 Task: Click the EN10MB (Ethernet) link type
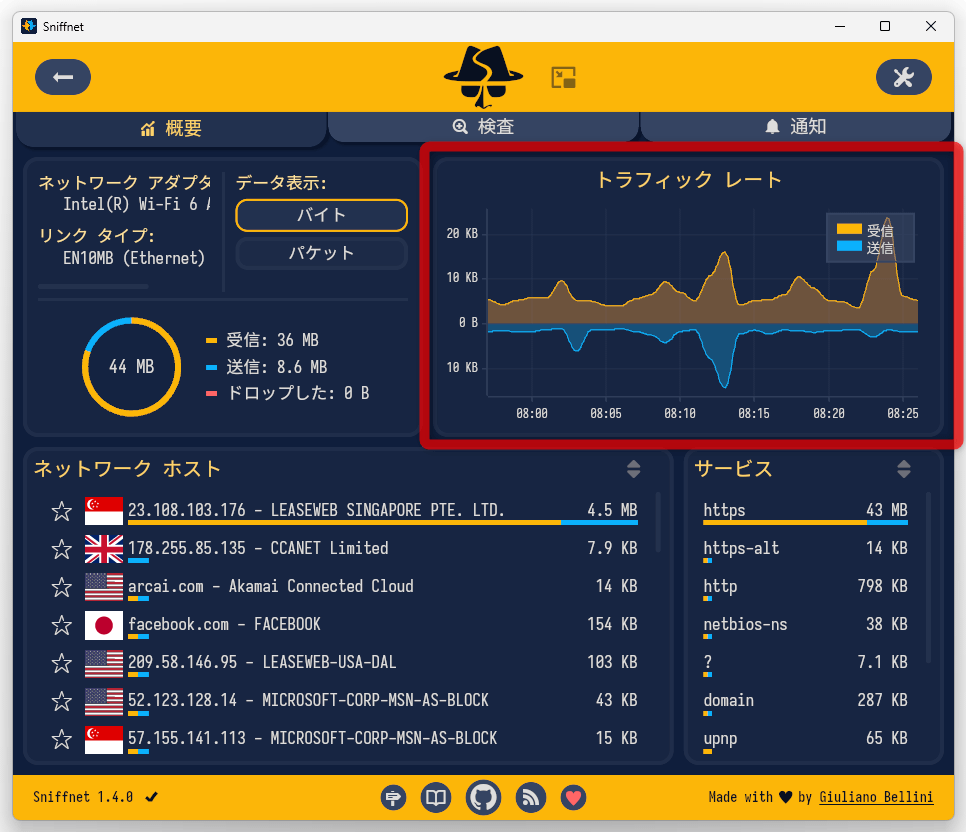pos(134,258)
